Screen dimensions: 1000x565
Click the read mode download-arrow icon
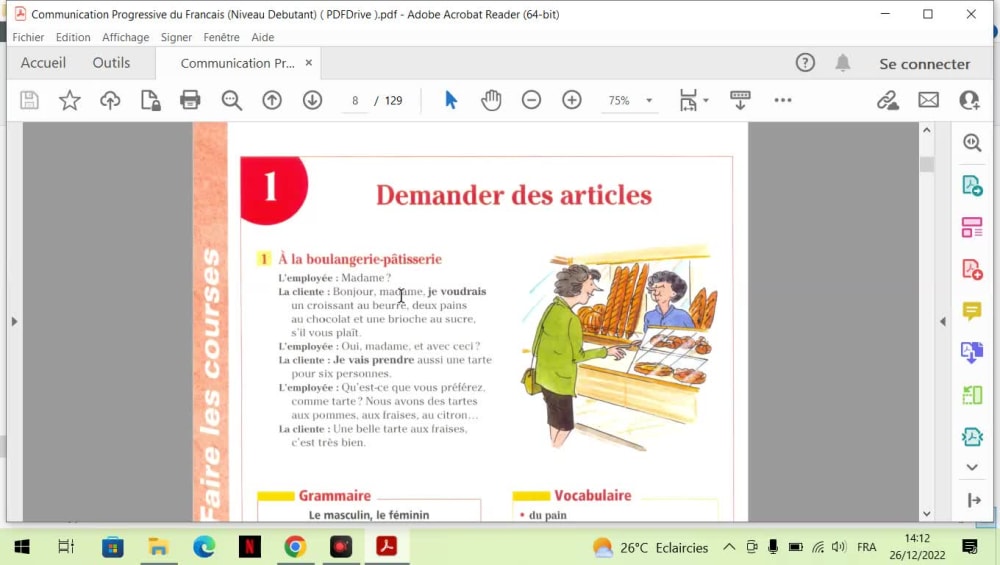pyautogui.click(x=740, y=100)
